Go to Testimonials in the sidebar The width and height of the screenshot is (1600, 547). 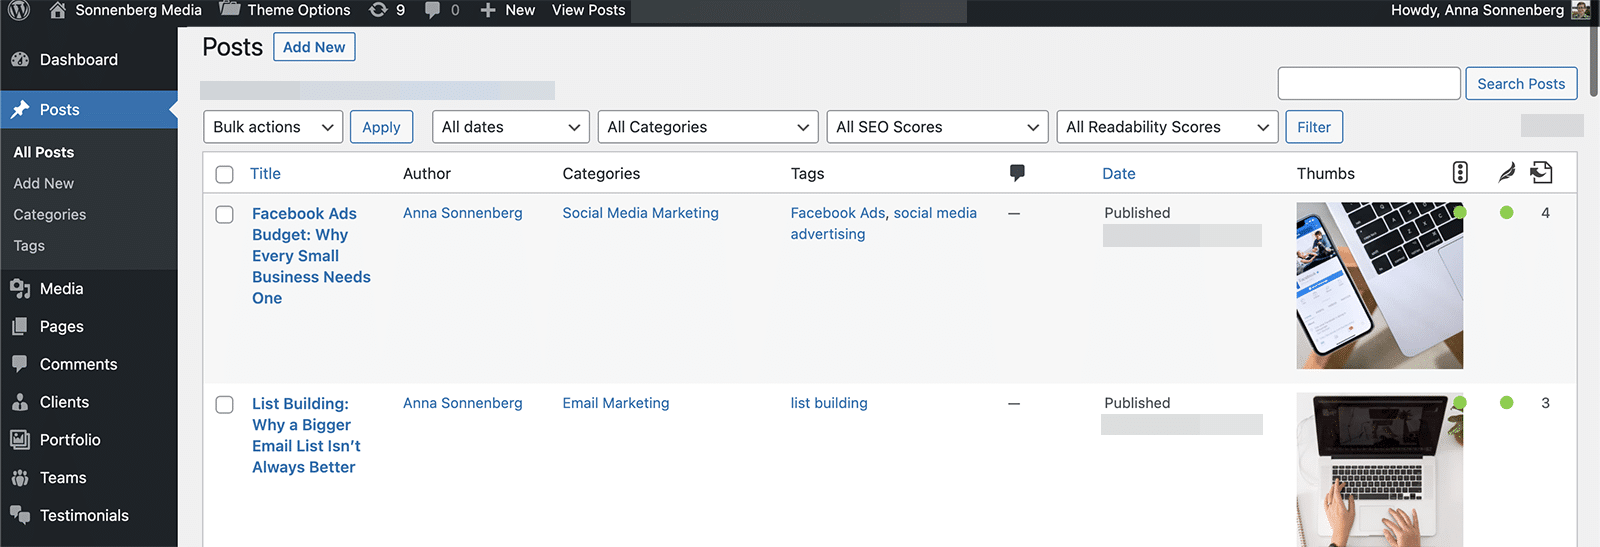[84, 516]
